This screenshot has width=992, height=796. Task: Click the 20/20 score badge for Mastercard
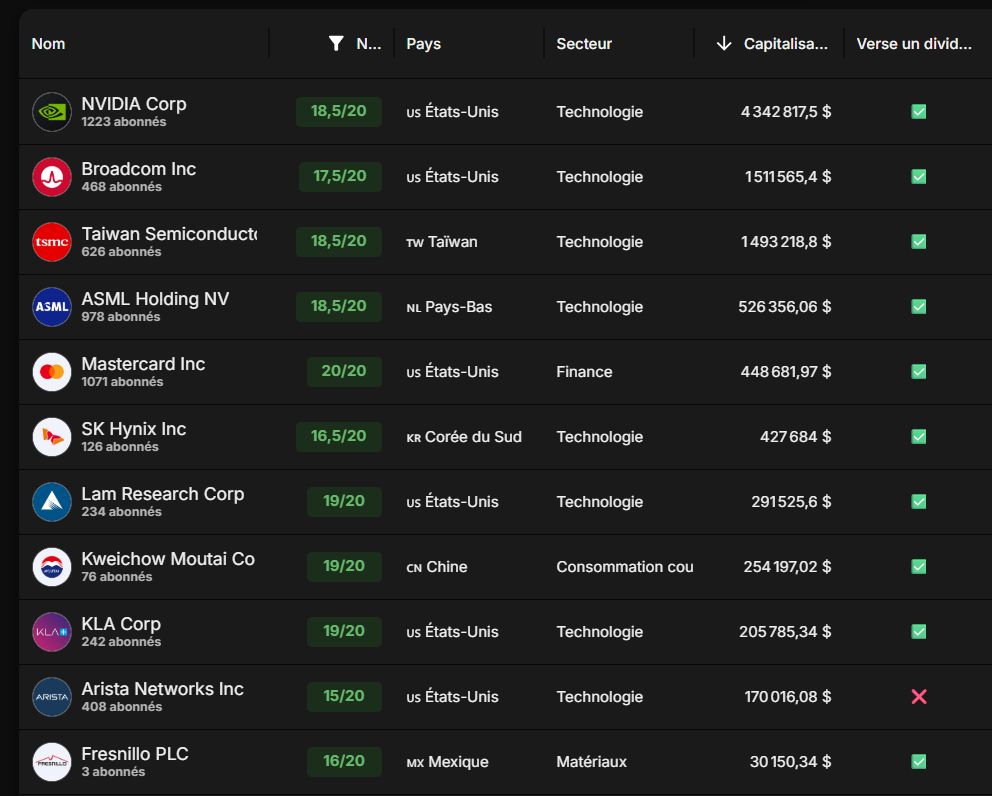344,371
